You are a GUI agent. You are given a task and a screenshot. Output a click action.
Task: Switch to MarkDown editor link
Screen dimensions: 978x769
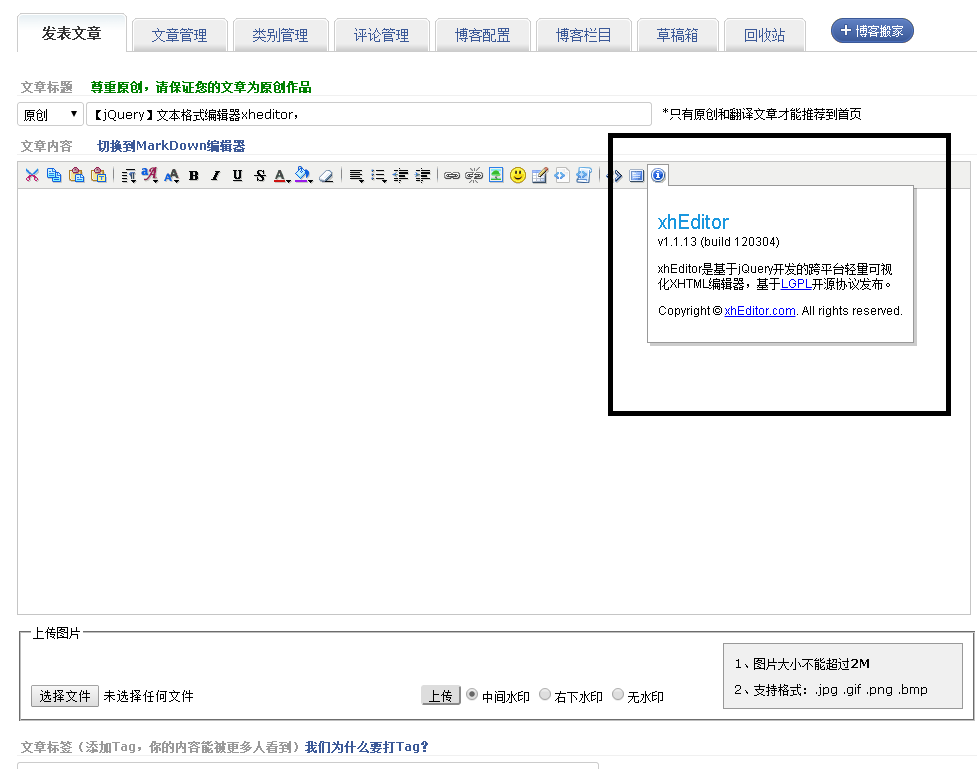tap(171, 146)
